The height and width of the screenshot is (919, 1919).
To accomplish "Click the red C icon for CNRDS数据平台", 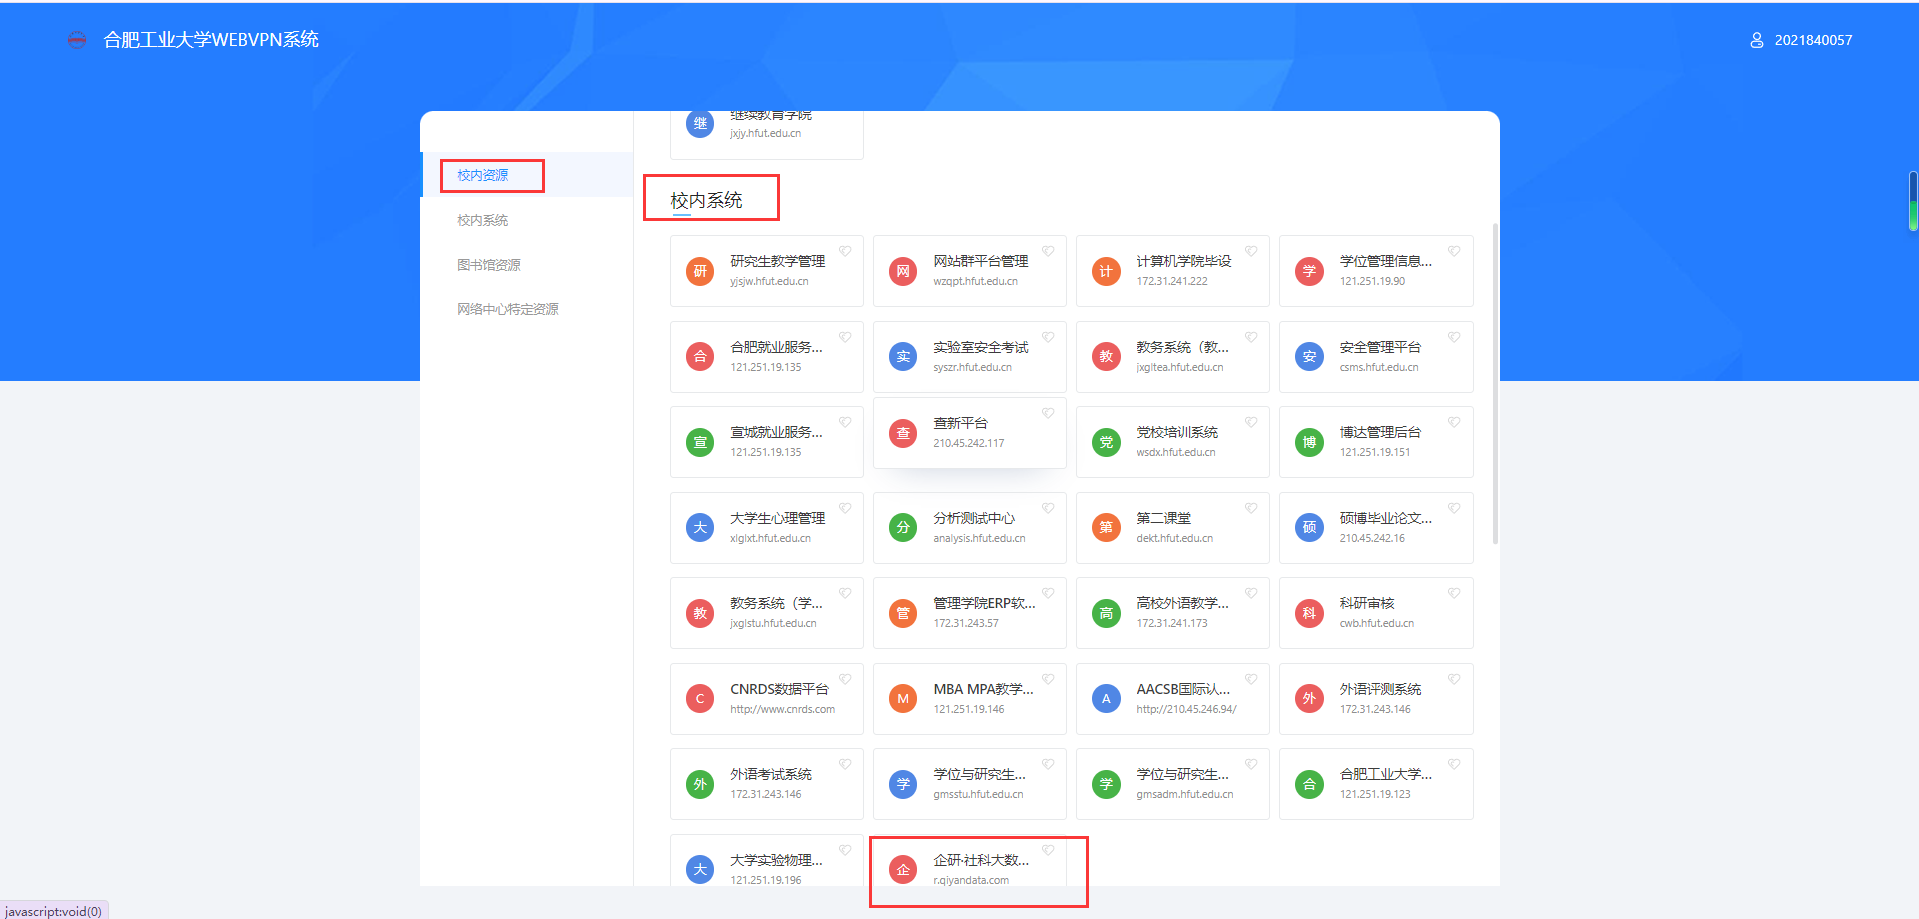I will 700,699.
